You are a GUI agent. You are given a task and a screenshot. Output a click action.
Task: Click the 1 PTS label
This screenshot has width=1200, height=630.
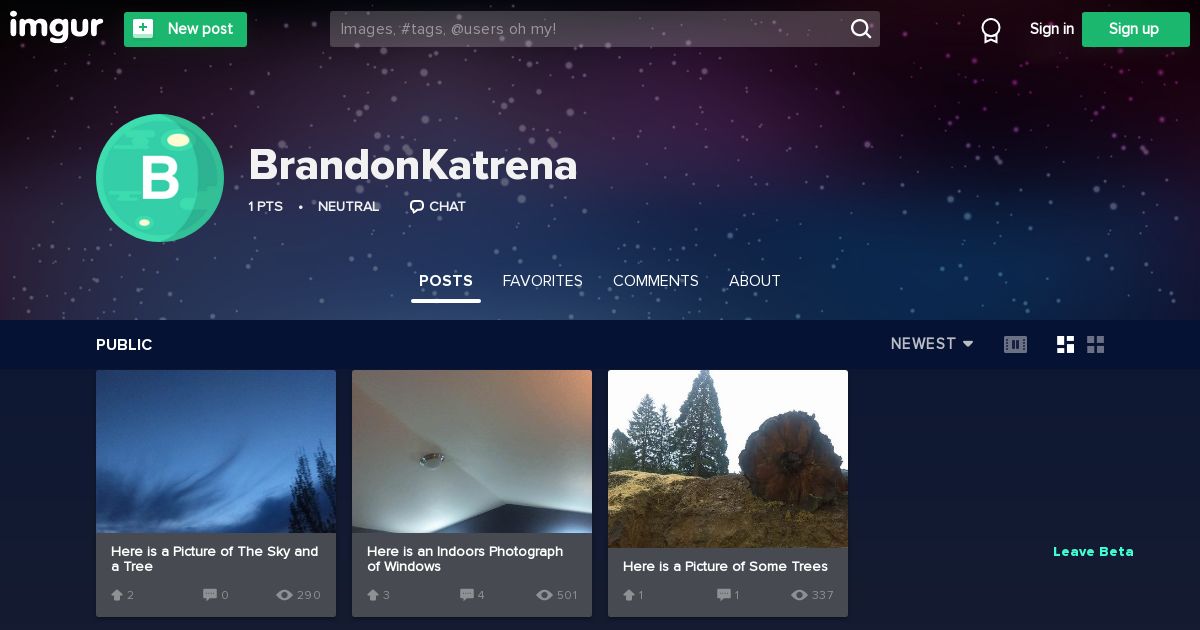pos(265,207)
